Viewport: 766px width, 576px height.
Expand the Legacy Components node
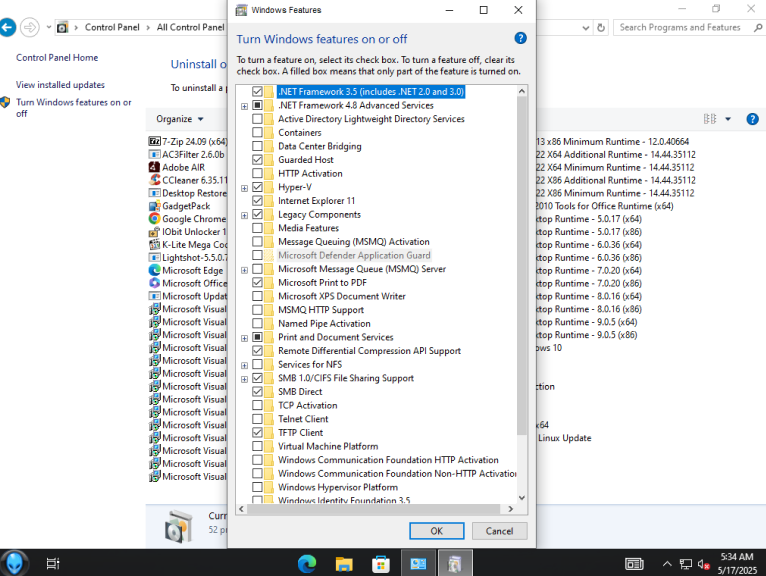[x=244, y=215]
